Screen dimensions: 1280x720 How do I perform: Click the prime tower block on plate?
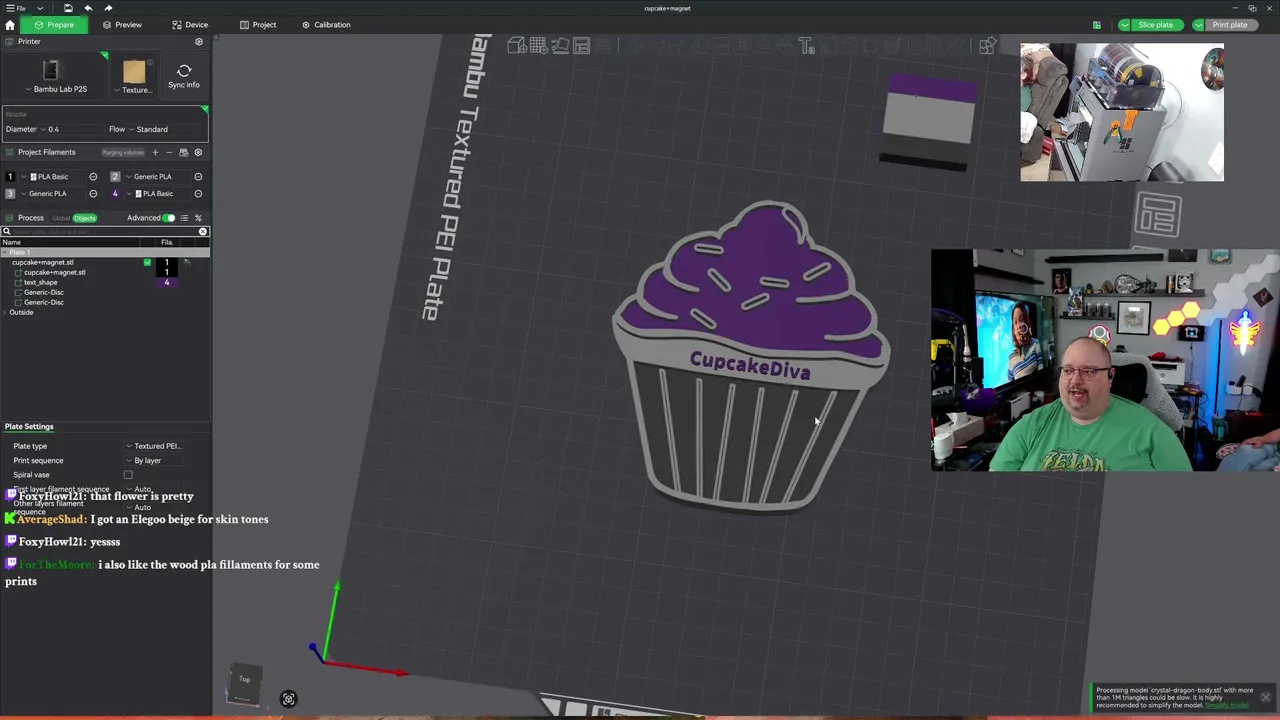click(929, 122)
